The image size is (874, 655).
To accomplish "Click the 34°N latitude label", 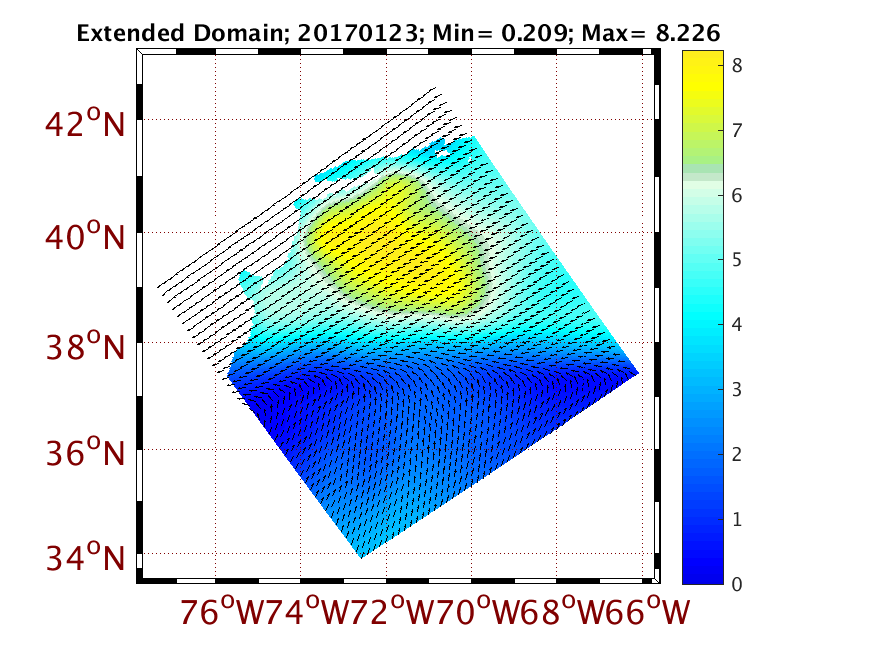I will [85, 557].
